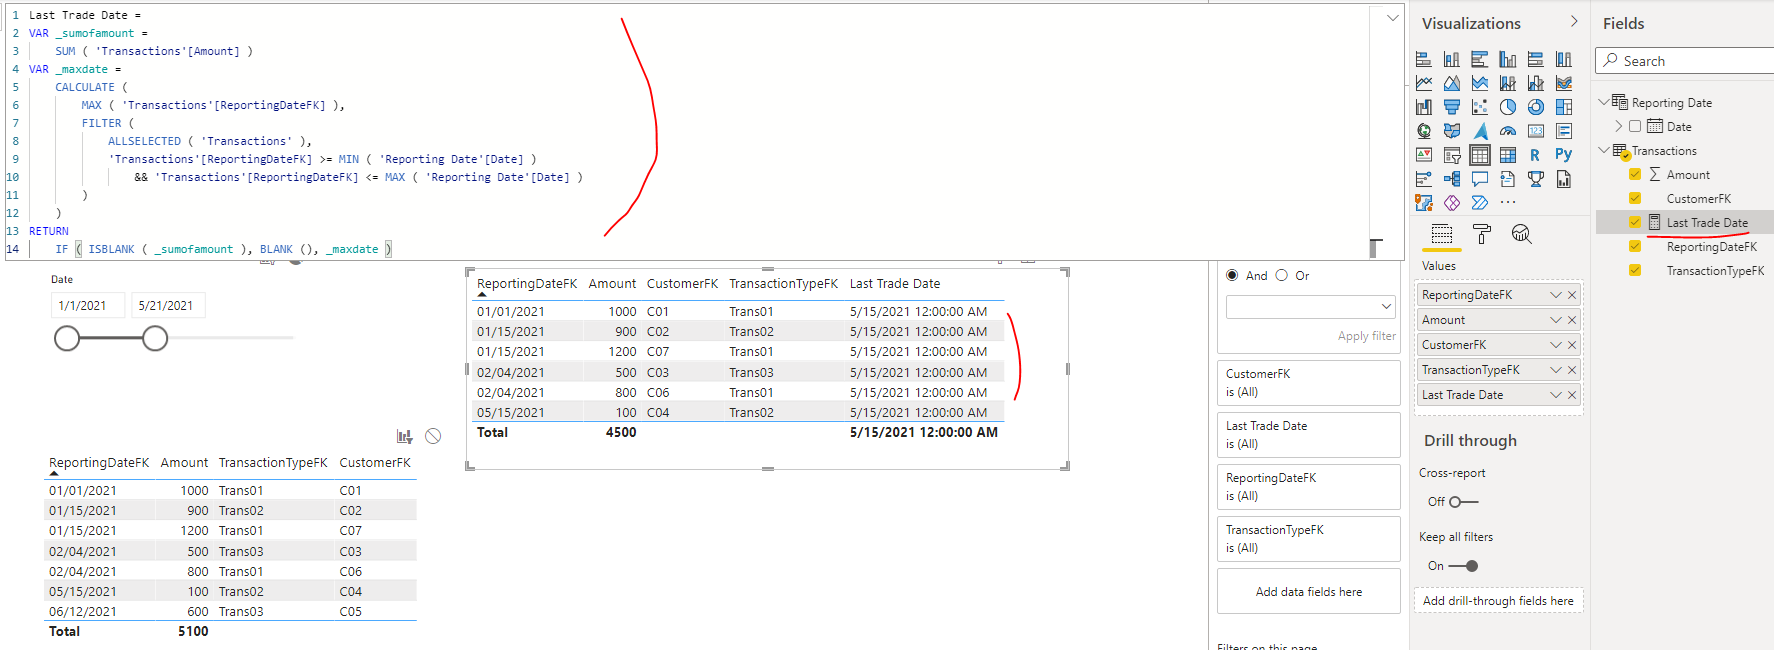Open the Last Trade Date value dropdown arrow
This screenshot has height=650, width=1774.
click(1555, 395)
